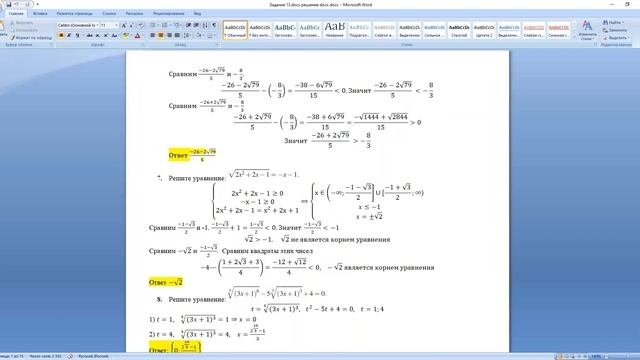640x360 pixels.
Task: Open the Line Spacing dropdown
Action: (187, 36)
